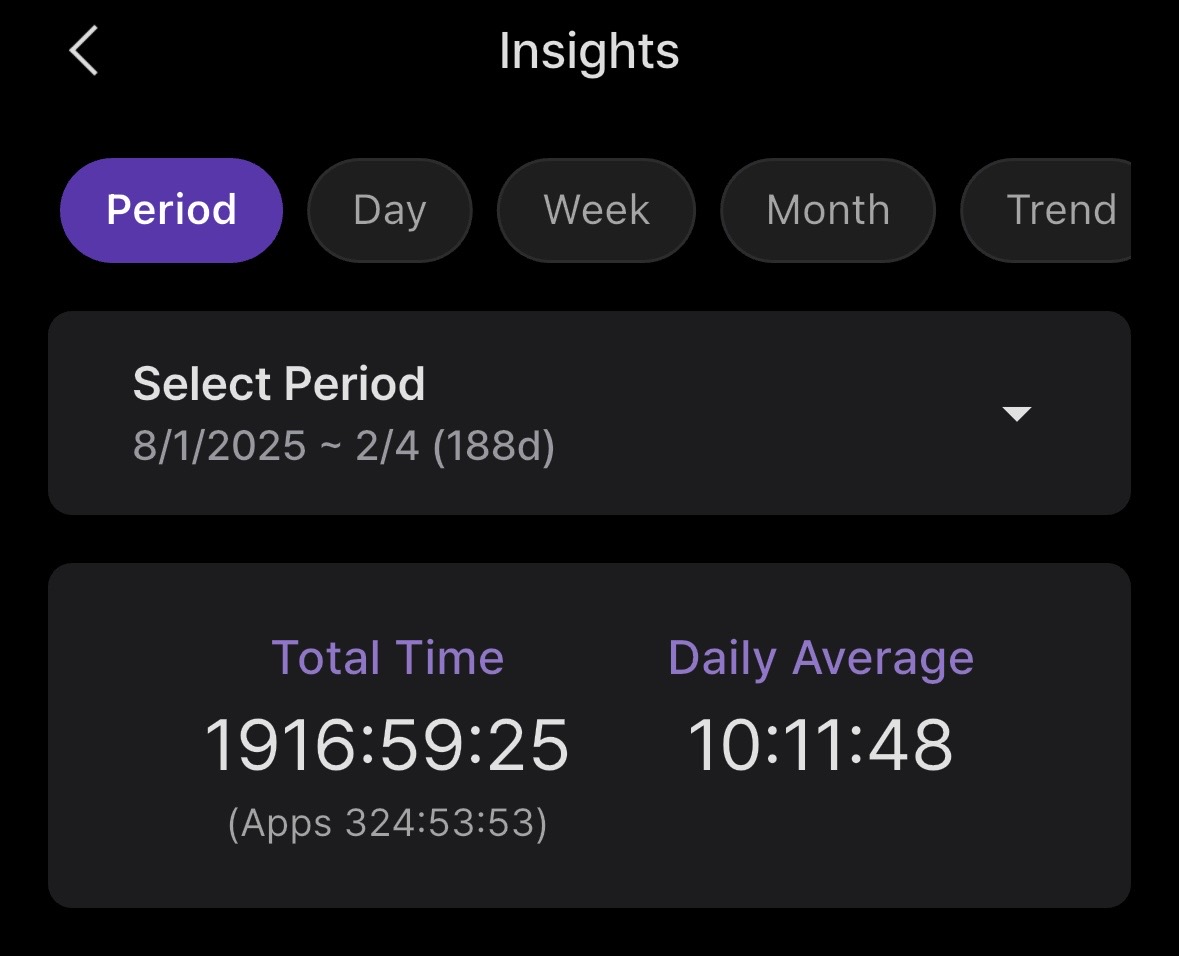Switch to the Day tab
The height and width of the screenshot is (956, 1179).
click(389, 210)
